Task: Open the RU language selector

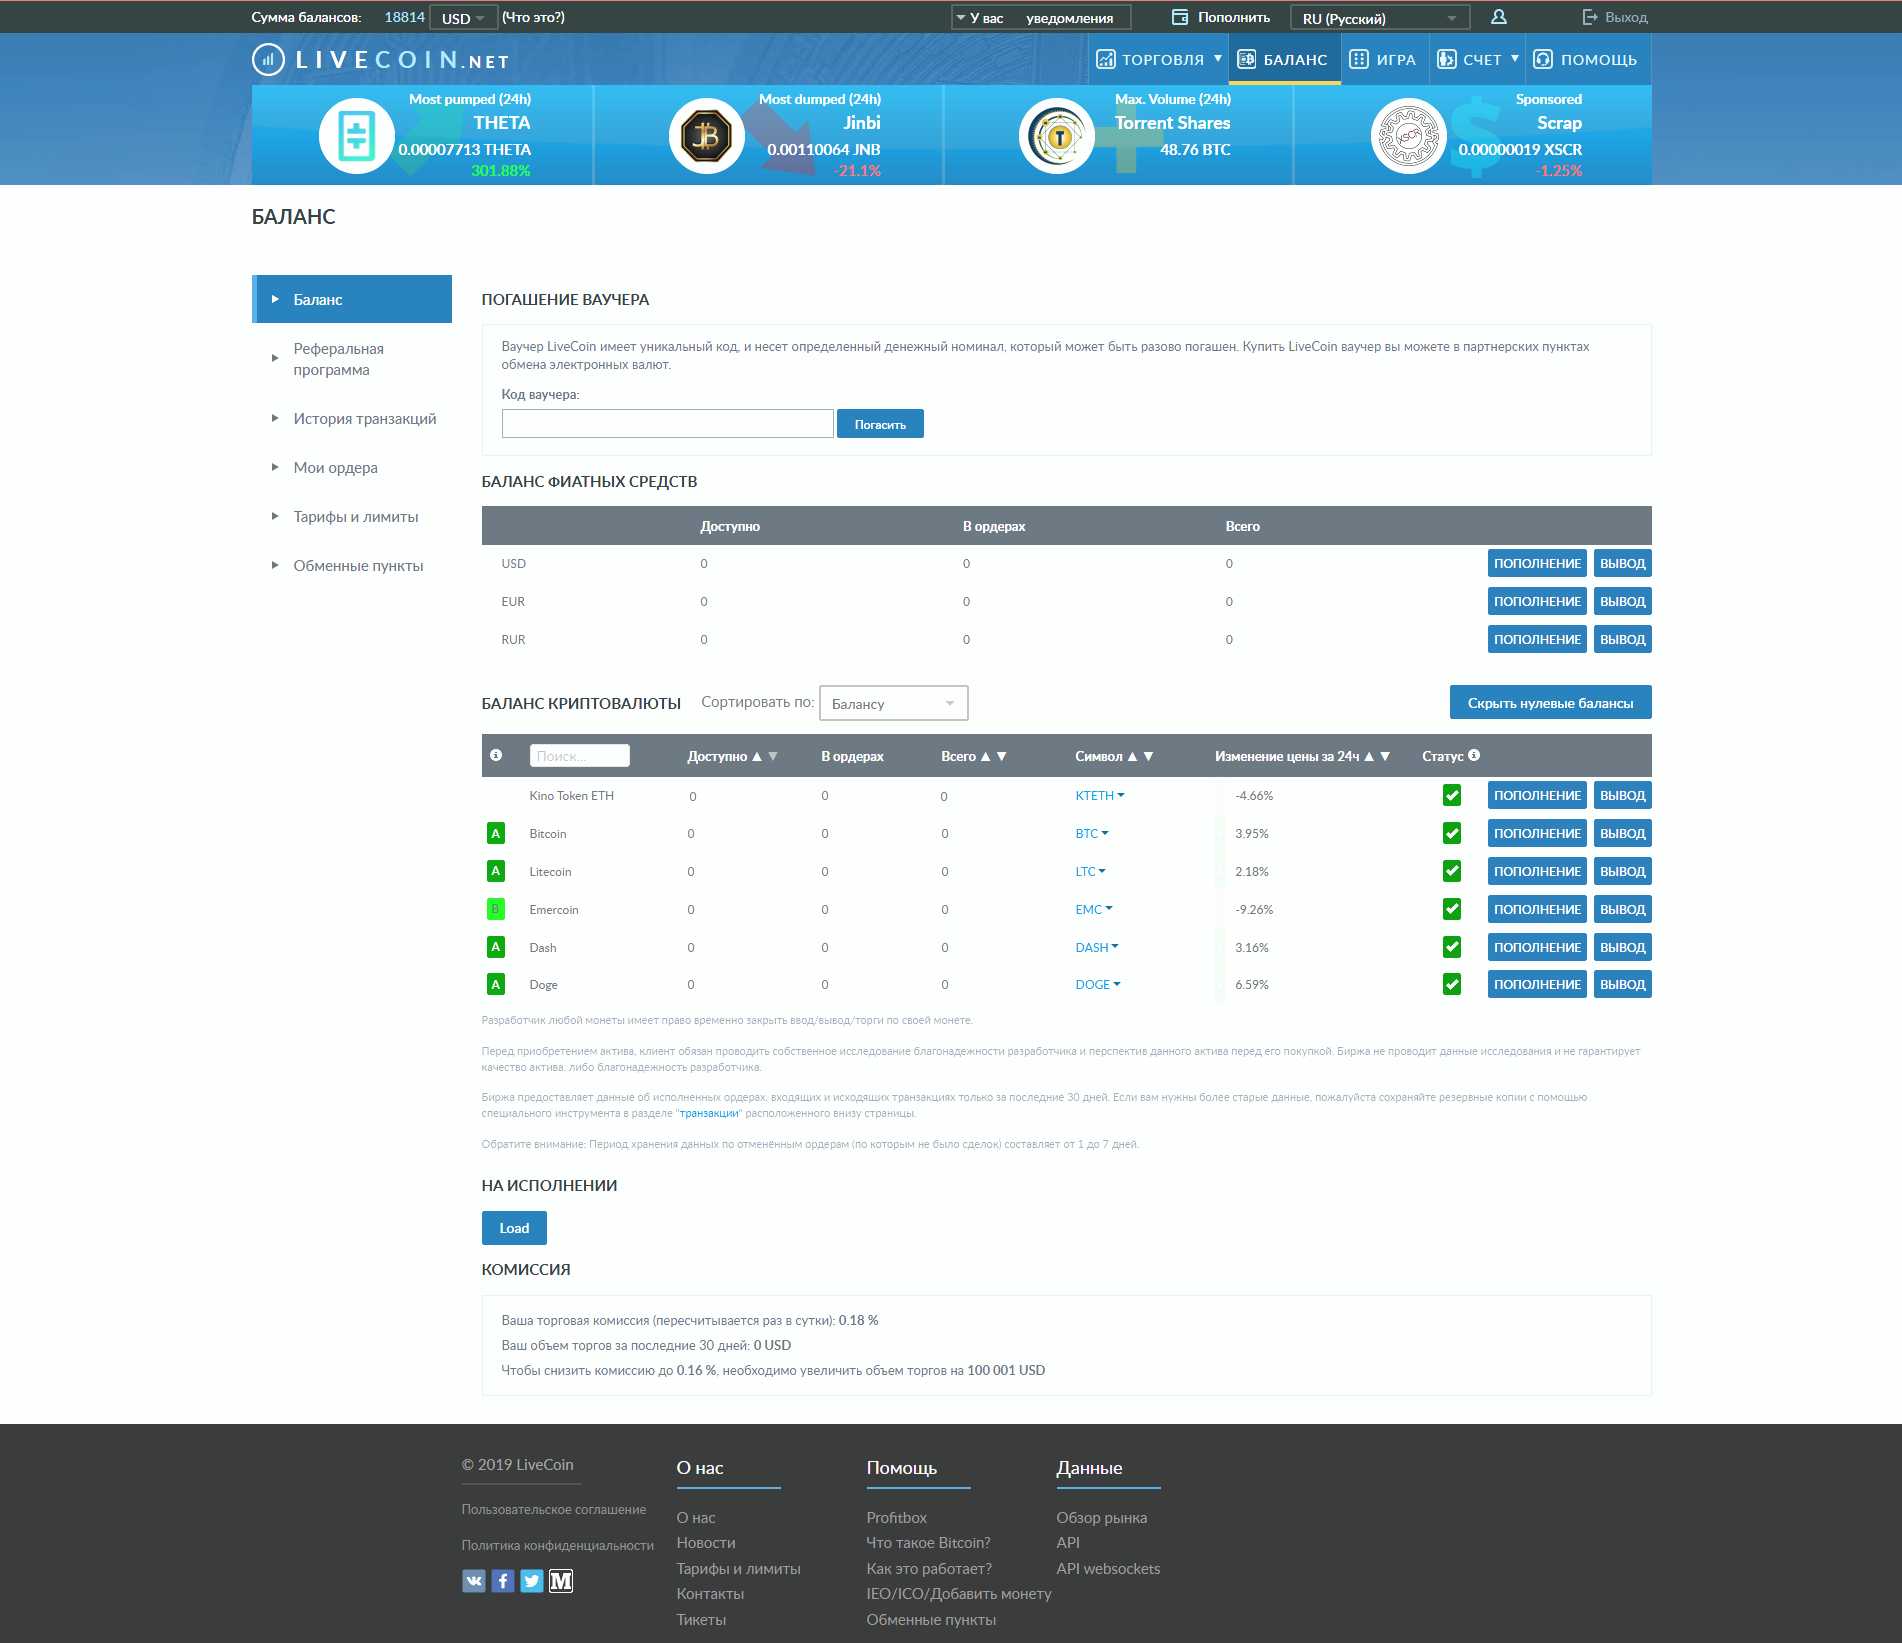Action: (1379, 18)
